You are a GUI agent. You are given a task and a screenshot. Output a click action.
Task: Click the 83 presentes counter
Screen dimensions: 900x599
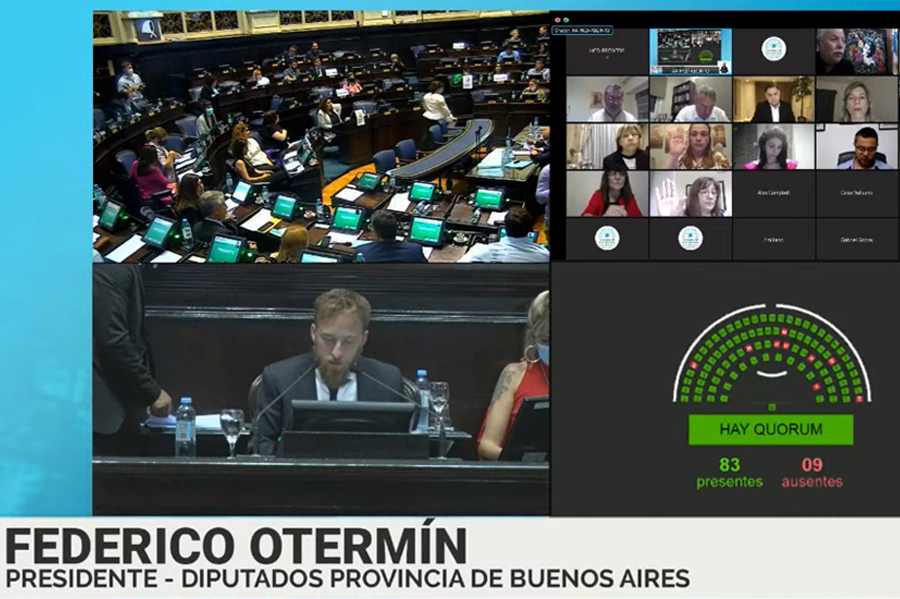pyautogui.click(x=729, y=472)
